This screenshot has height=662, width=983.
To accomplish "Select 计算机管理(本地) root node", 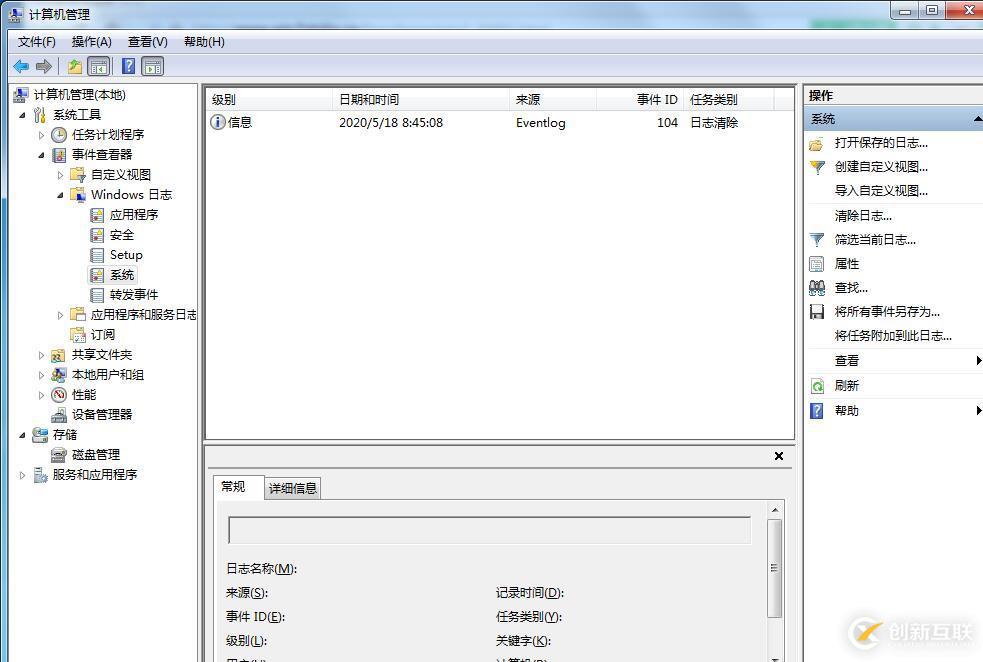I will (x=80, y=95).
